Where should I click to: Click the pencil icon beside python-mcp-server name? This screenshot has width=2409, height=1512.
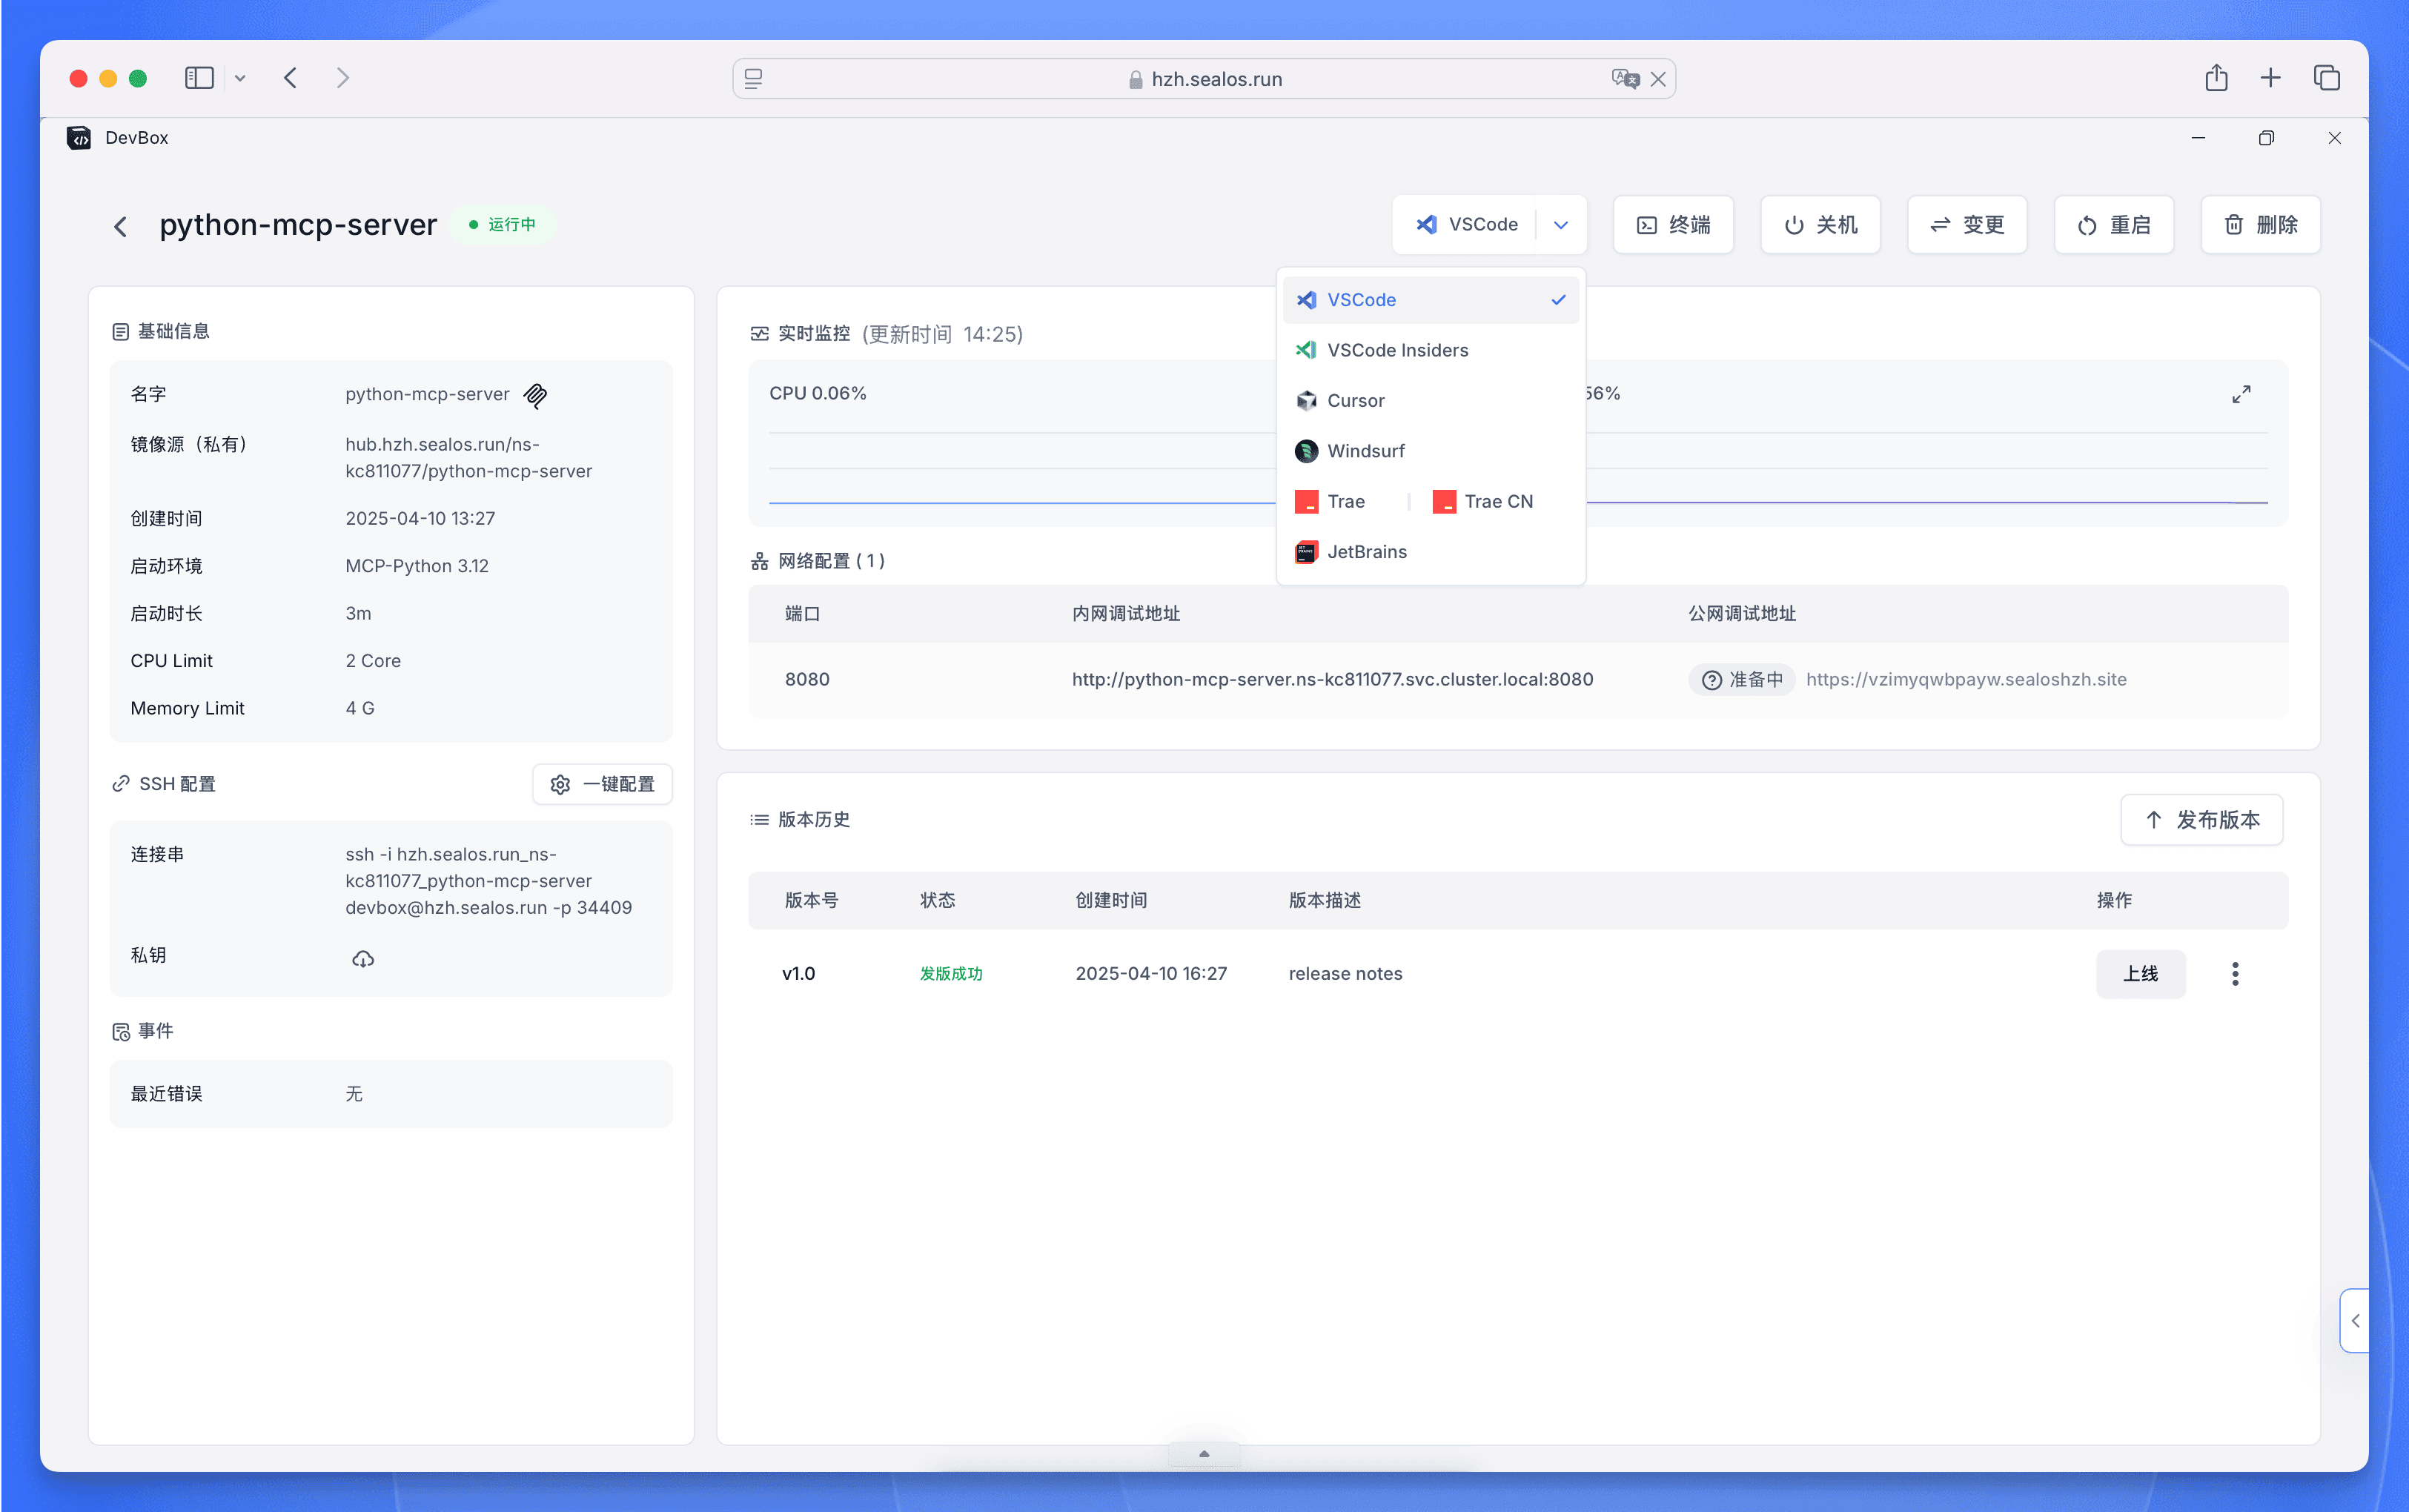536,395
